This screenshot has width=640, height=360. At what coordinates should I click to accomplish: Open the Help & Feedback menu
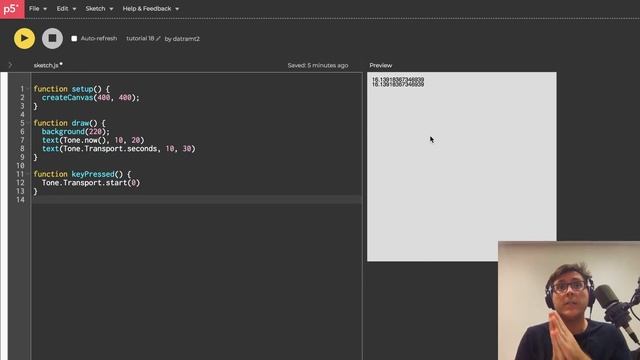point(151,9)
